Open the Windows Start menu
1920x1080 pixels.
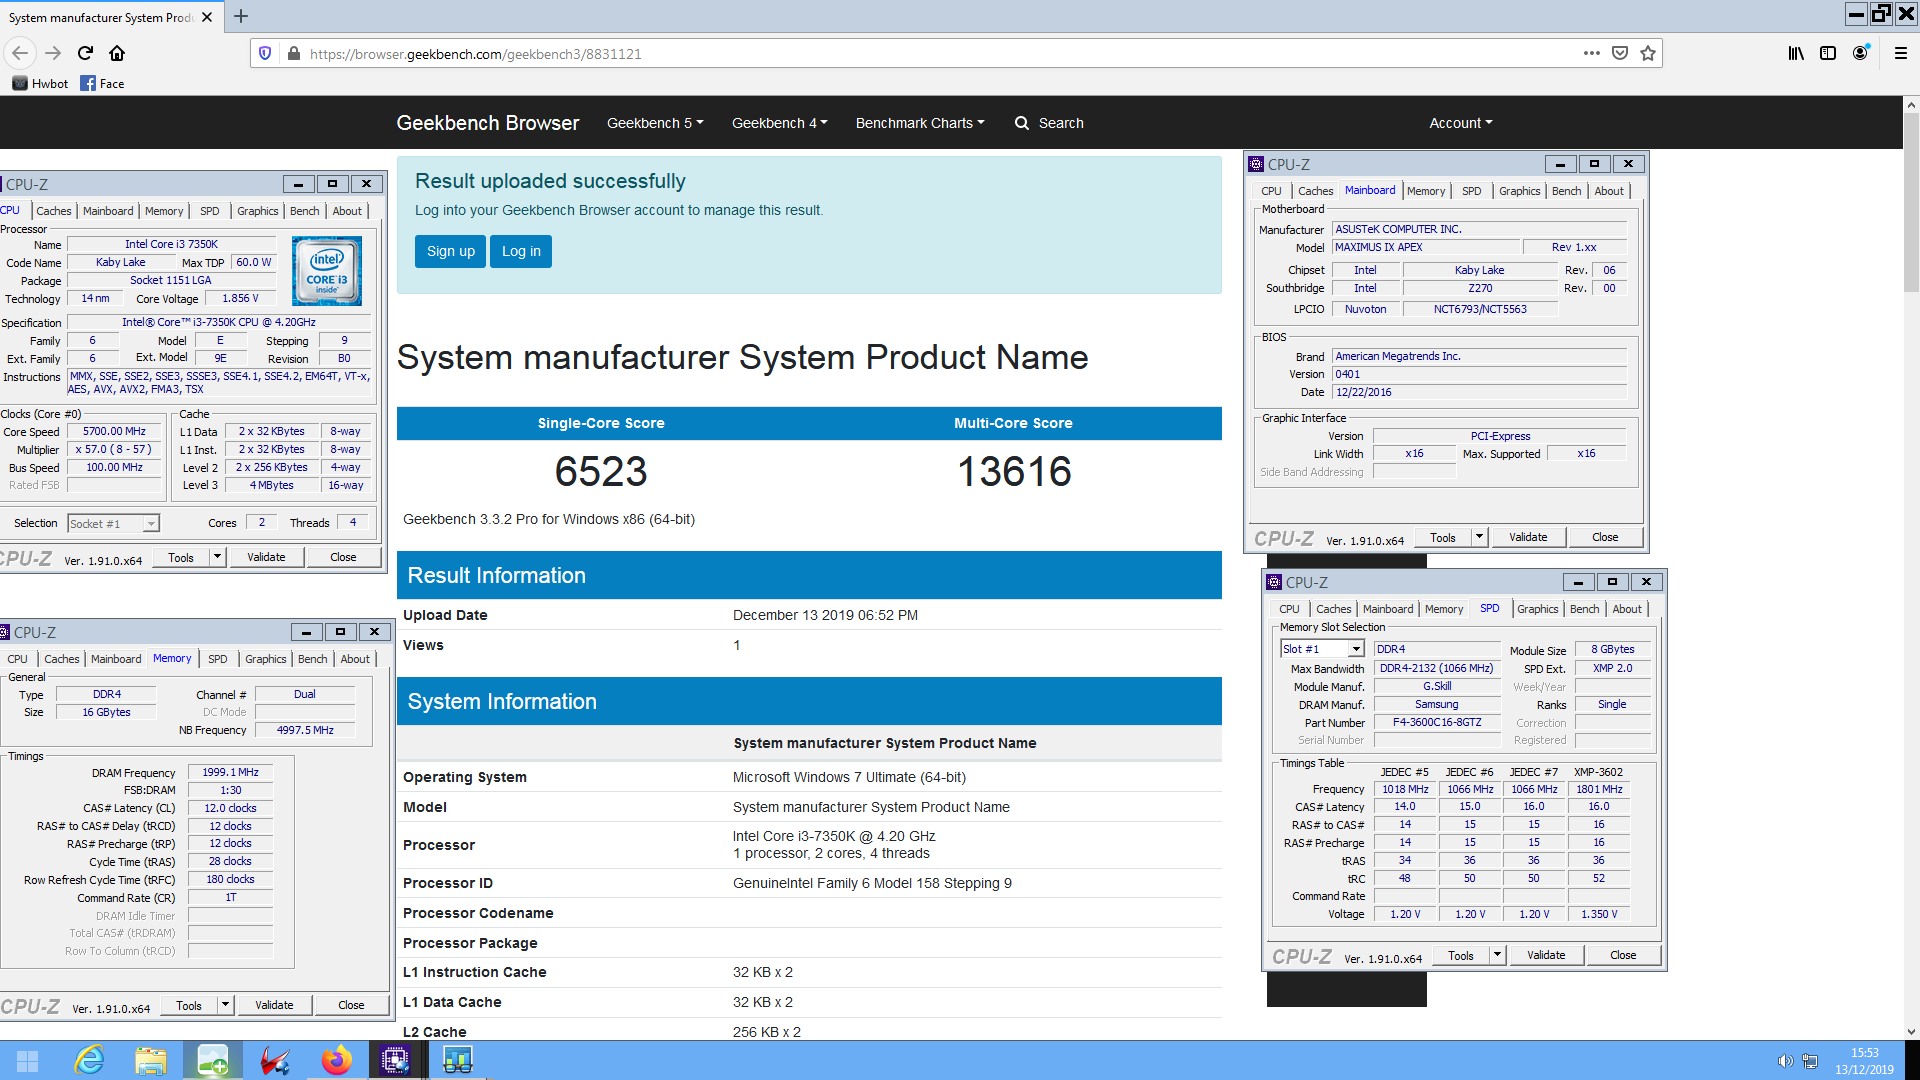[27, 1060]
